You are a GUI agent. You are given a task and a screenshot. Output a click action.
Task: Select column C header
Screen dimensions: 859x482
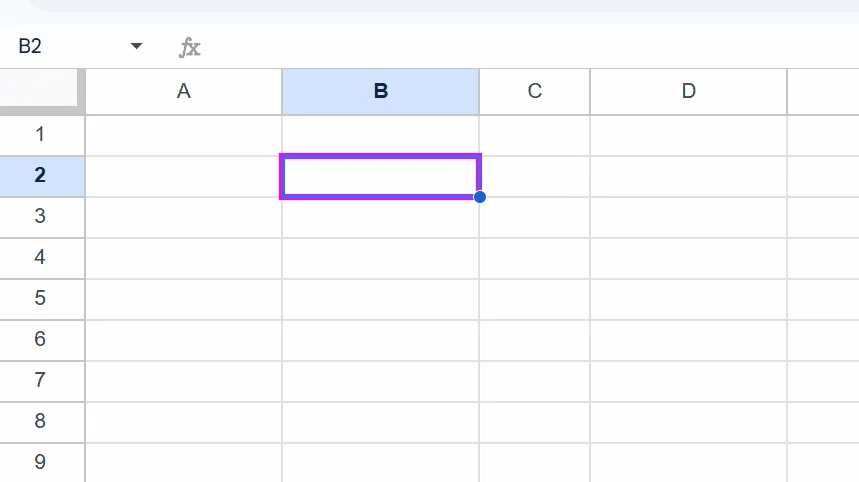pyautogui.click(x=535, y=91)
